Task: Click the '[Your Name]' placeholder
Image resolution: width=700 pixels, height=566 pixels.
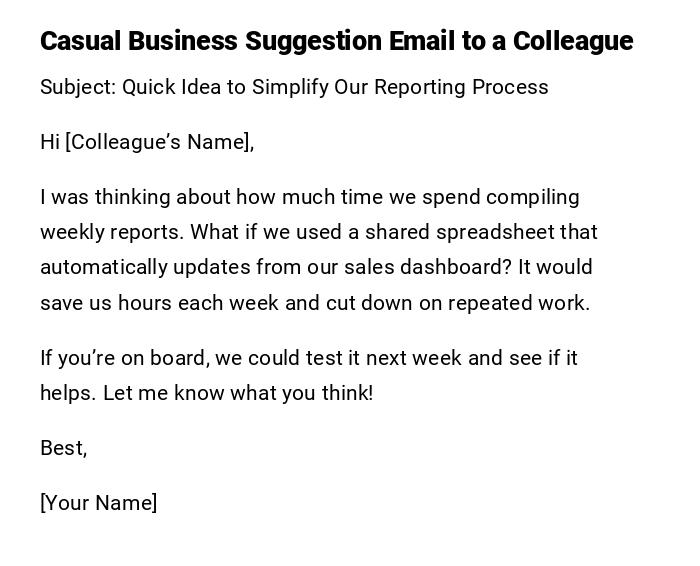Action: point(98,503)
